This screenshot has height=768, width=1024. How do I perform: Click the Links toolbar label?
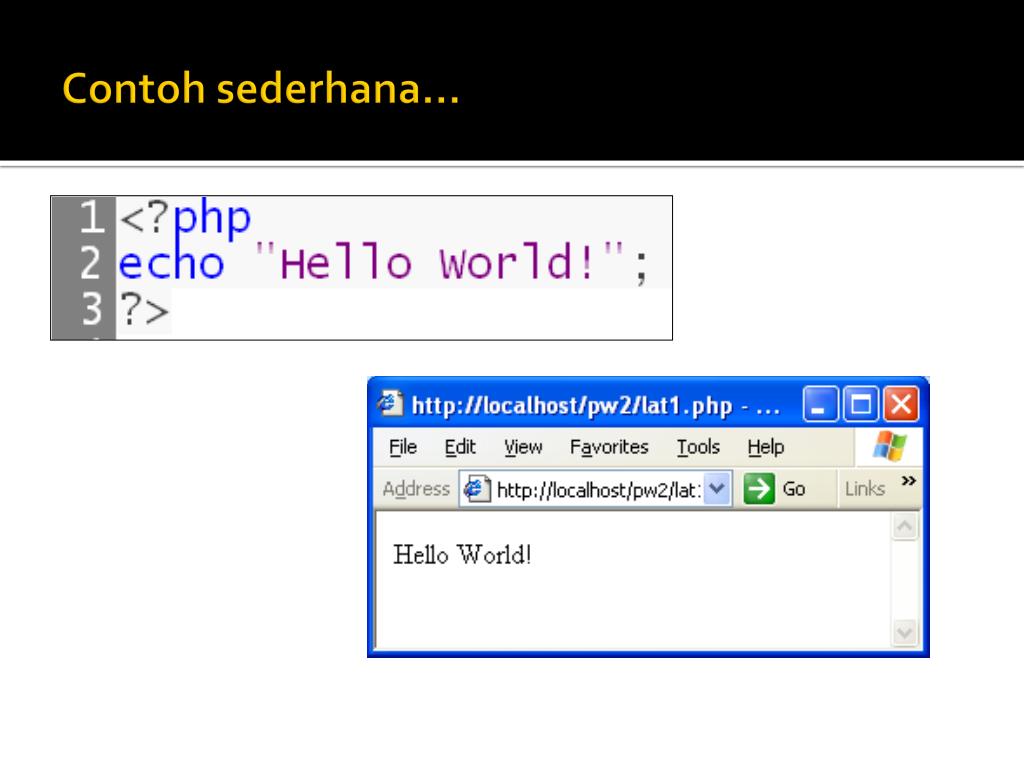coord(865,488)
